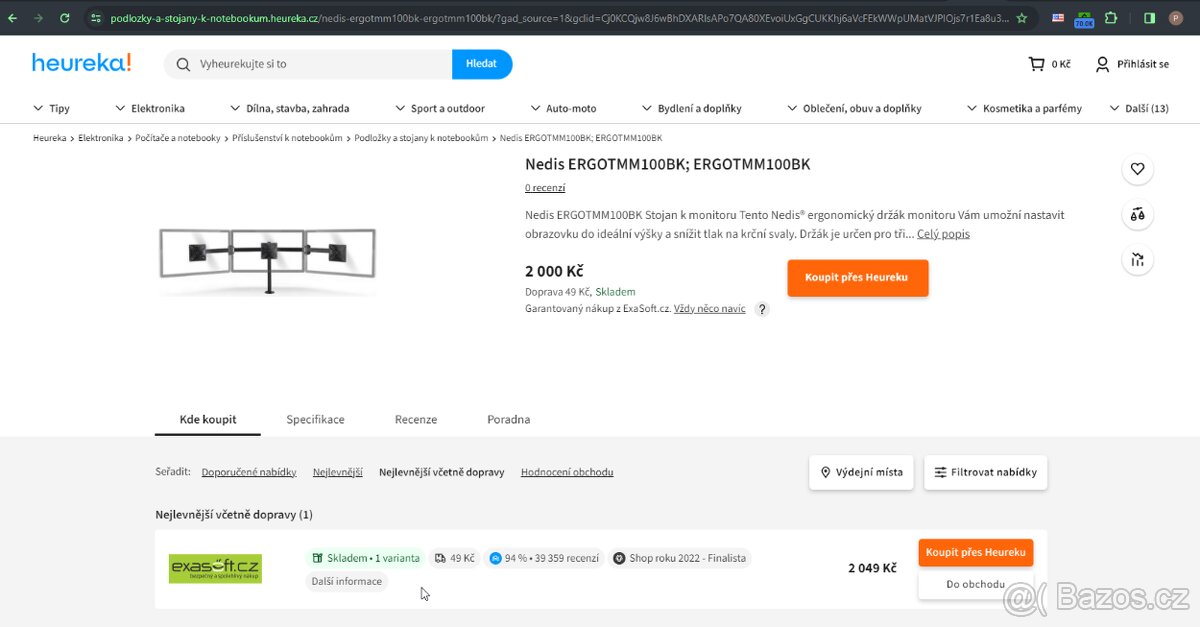Open Celý popis product description link
The image size is (1200, 627).
pos(943,233)
